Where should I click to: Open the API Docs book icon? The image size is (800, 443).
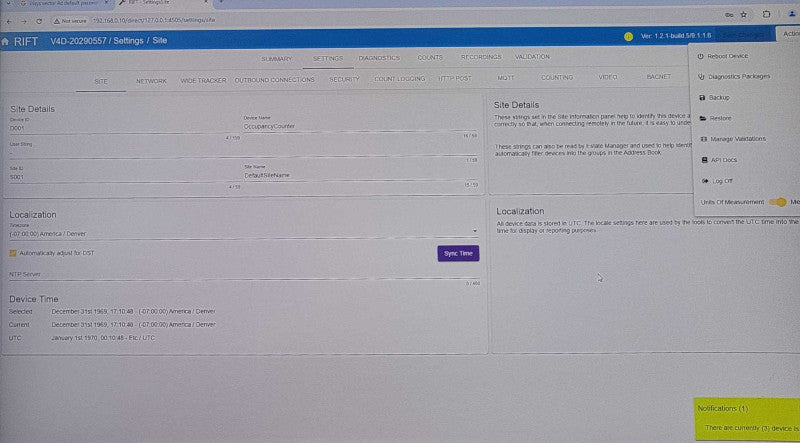coord(704,160)
